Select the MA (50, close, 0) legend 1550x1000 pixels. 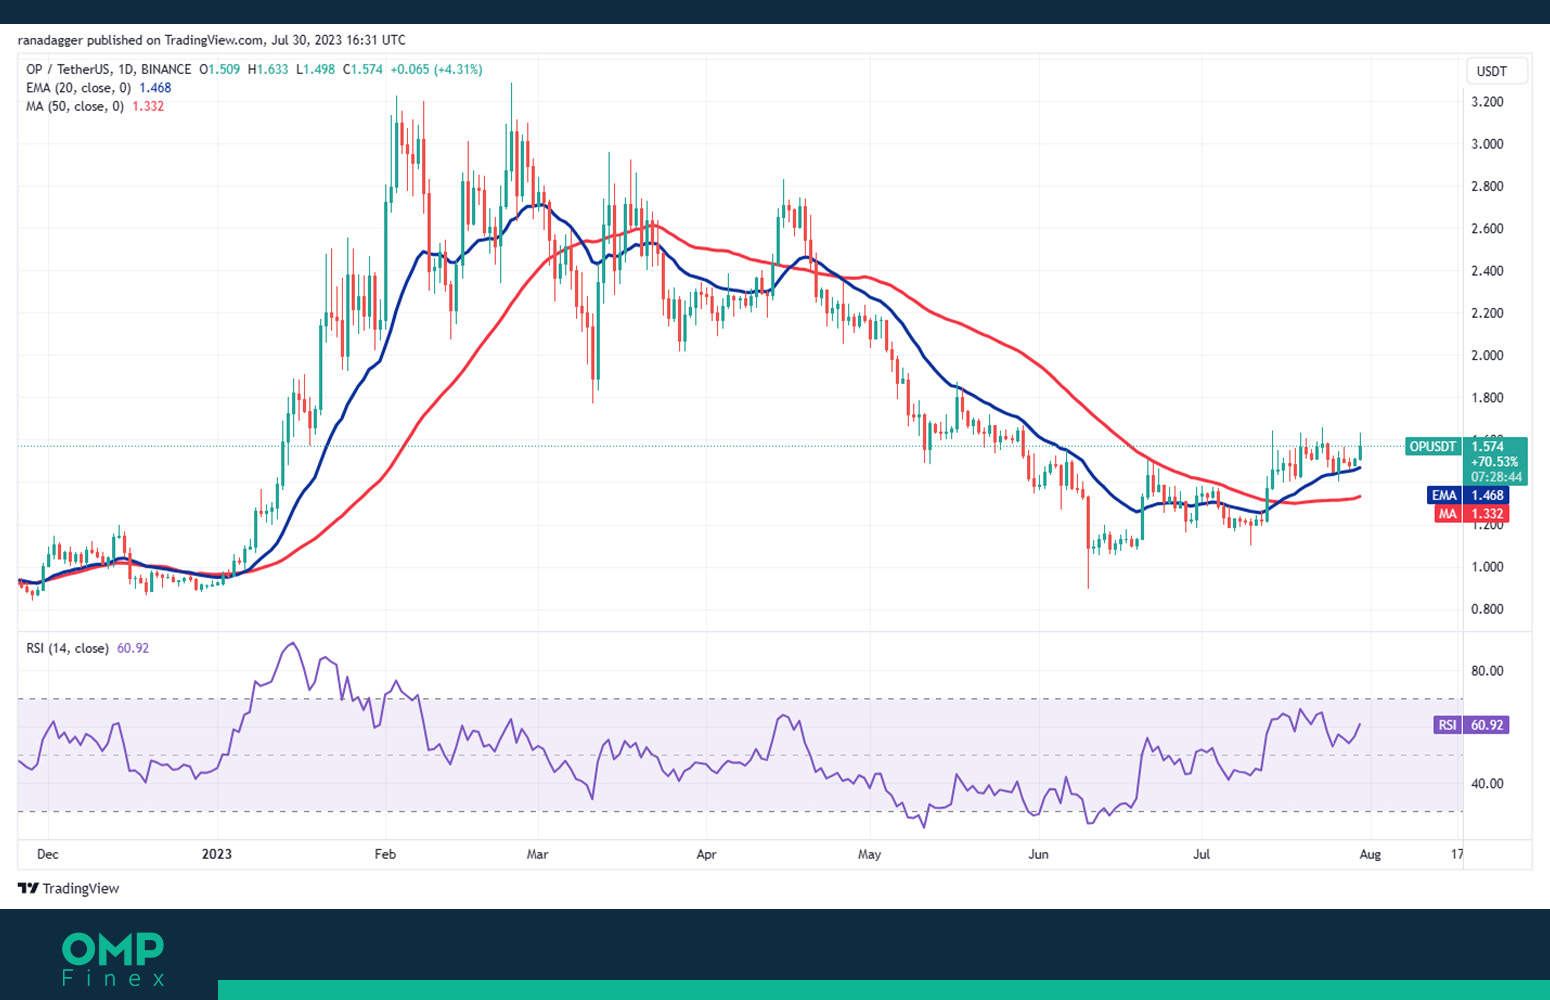click(95, 106)
